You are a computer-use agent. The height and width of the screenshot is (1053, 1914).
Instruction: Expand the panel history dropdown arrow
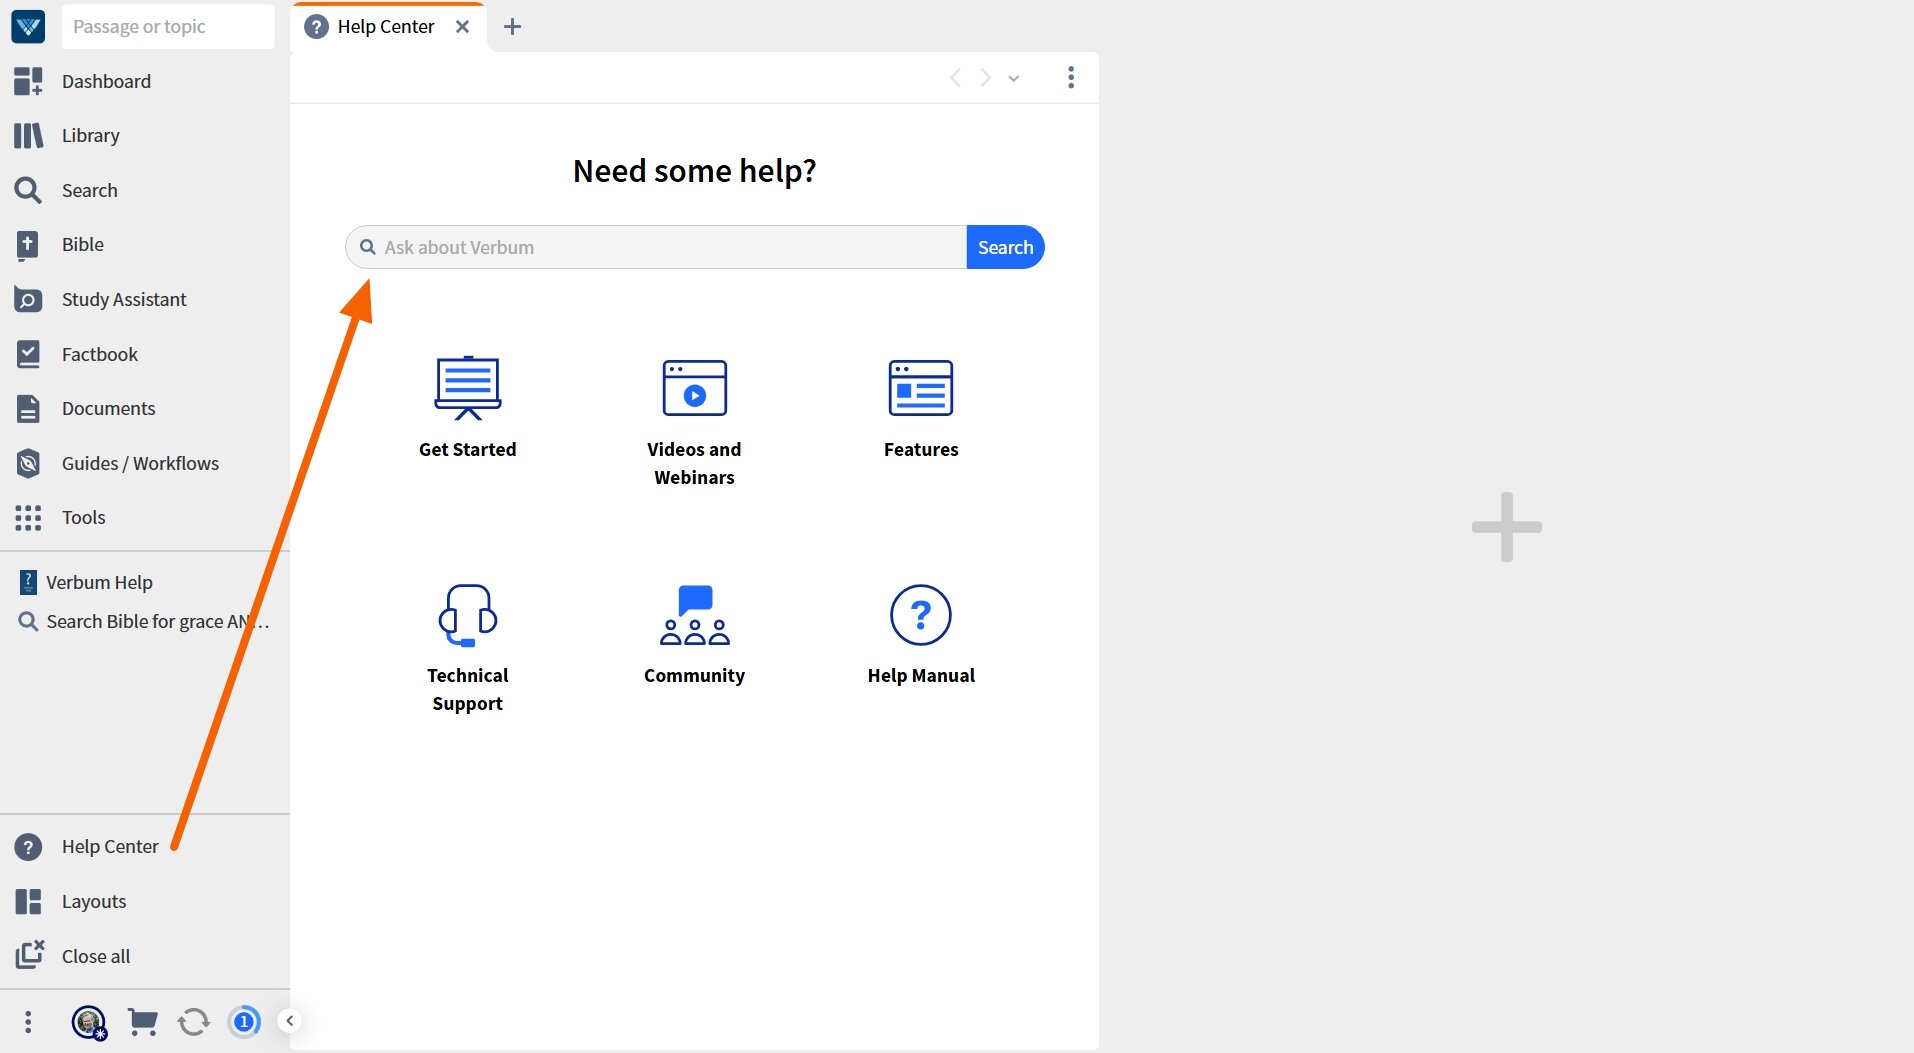pos(1014,78)
